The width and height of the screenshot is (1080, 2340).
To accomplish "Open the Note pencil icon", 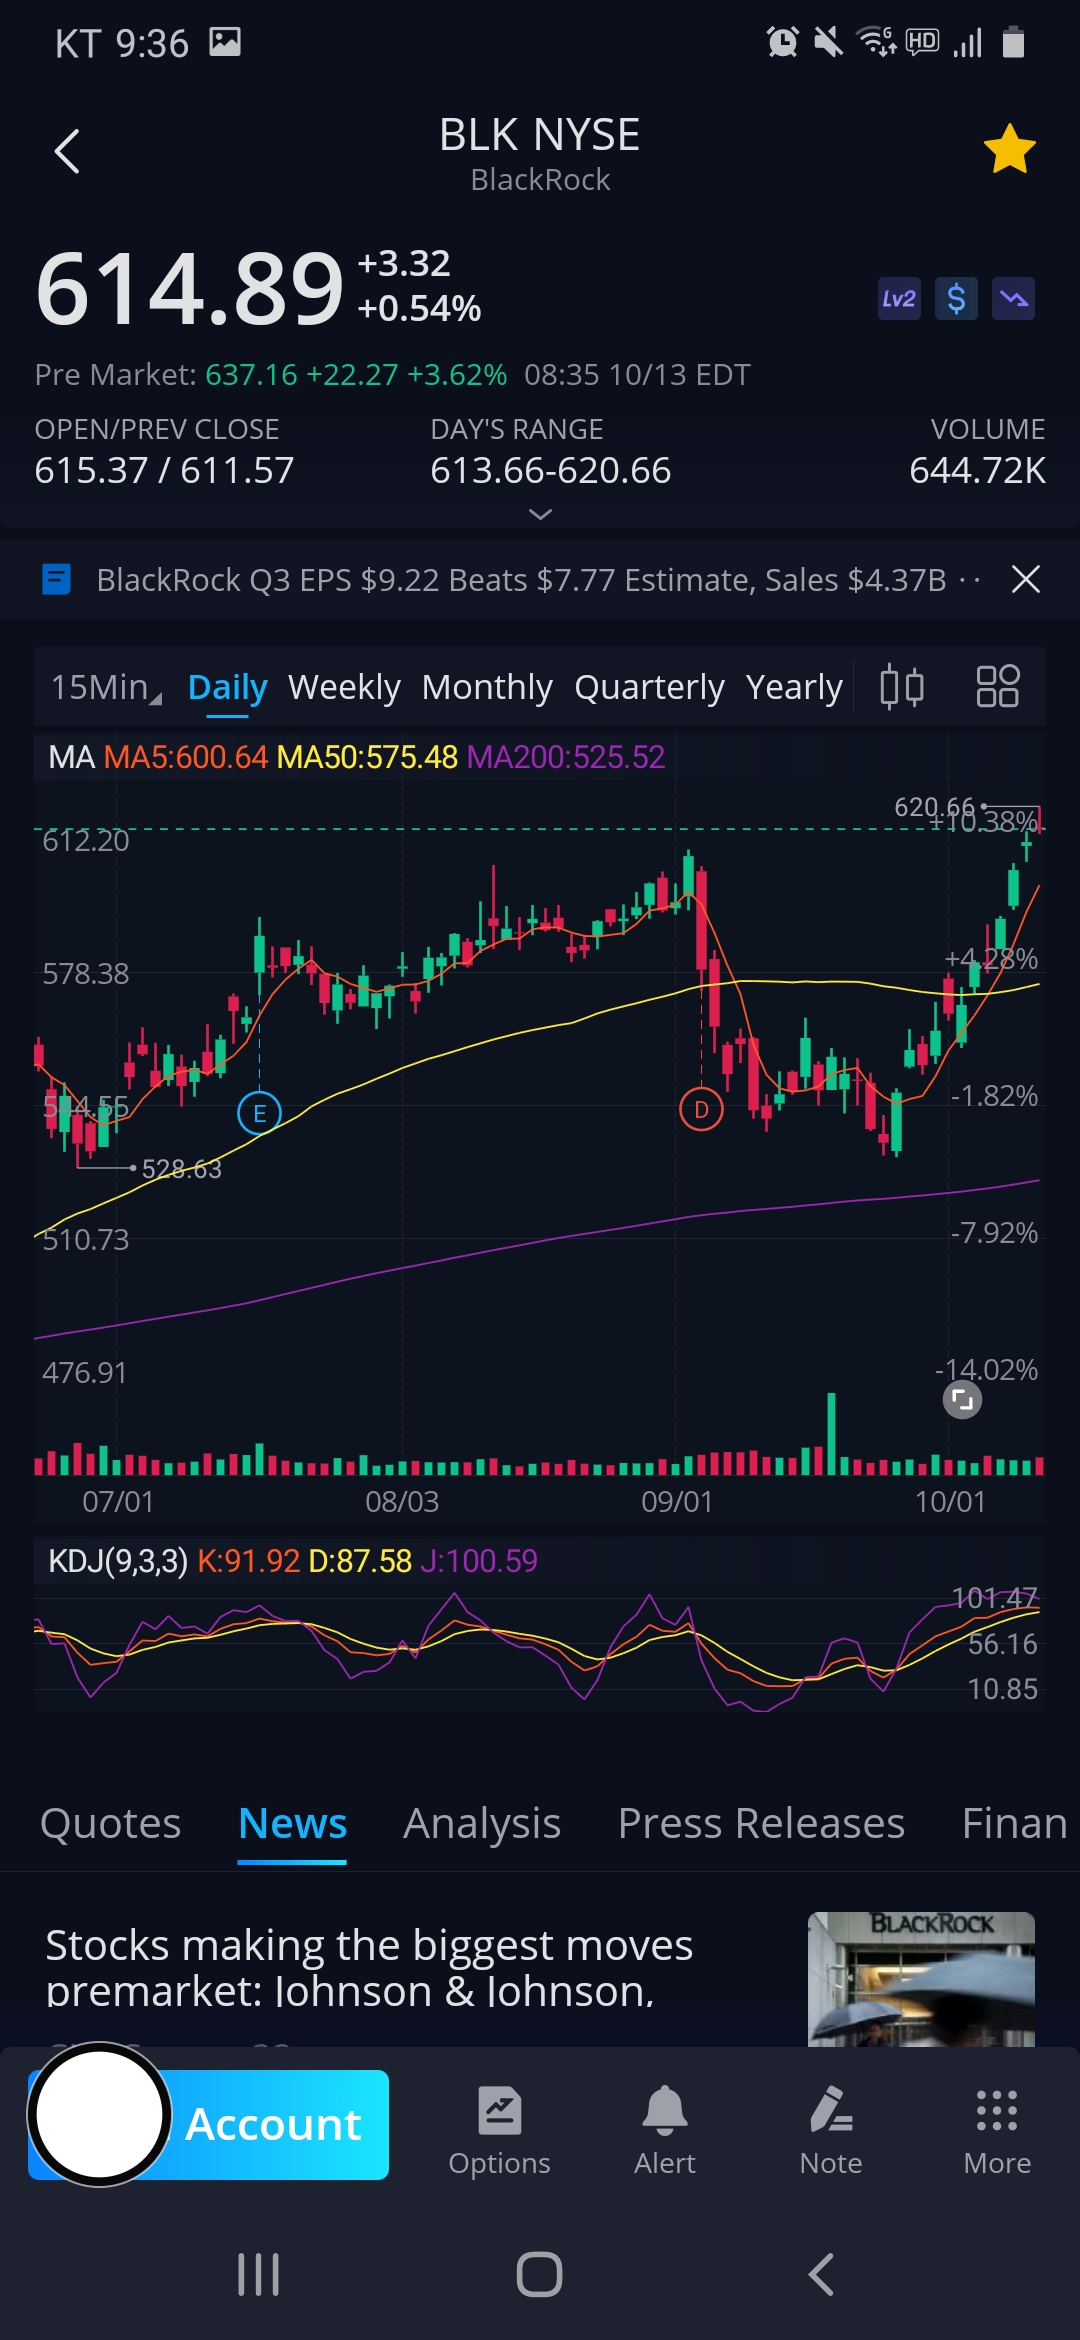I will [831, 2130].
